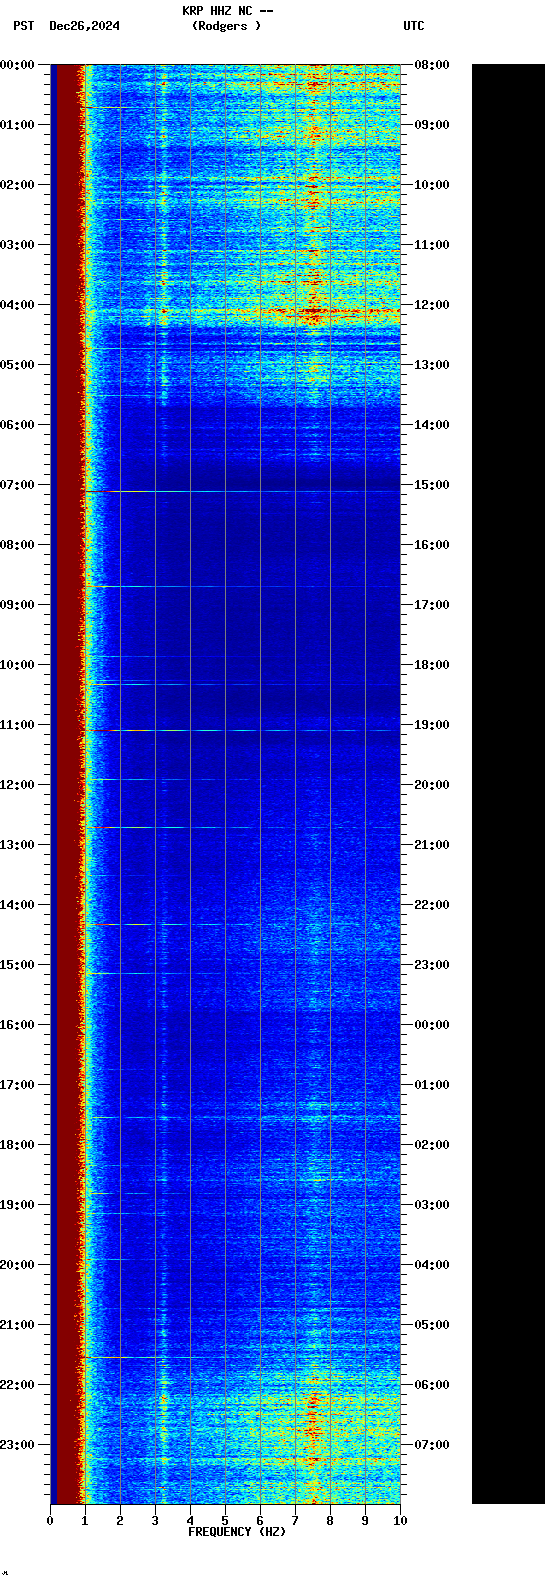Screen dimensions: 552x1584
Task: Click the 04:00 label on PST axis
Action: (x=17, y=305)
